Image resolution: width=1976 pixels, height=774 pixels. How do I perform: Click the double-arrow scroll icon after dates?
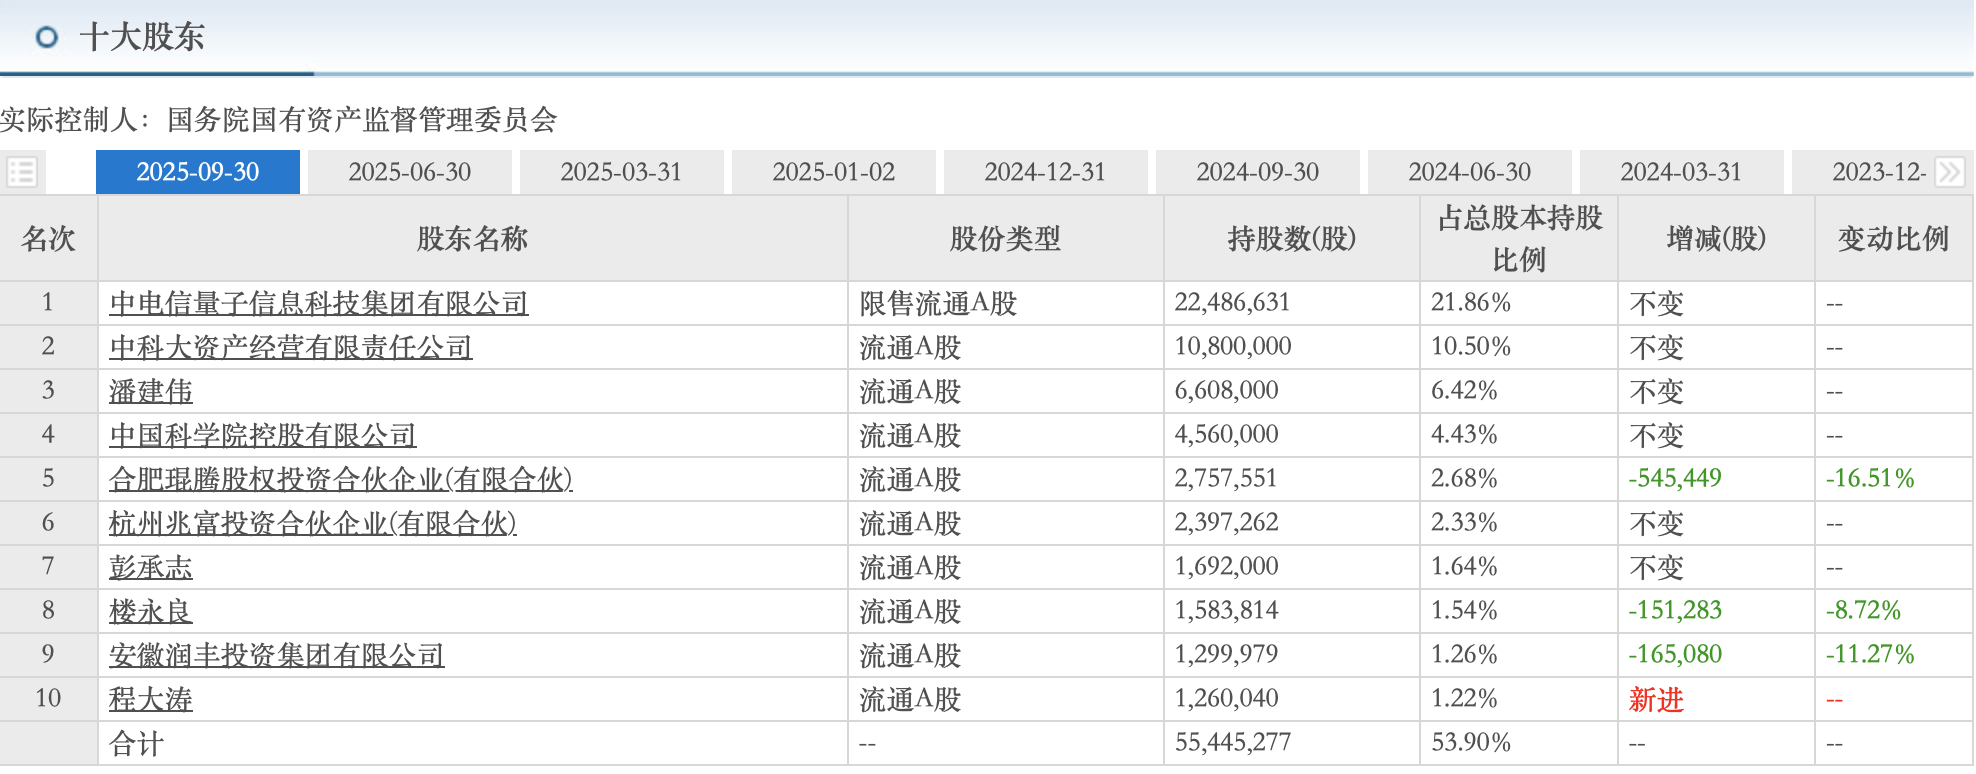click(1949, 172)
